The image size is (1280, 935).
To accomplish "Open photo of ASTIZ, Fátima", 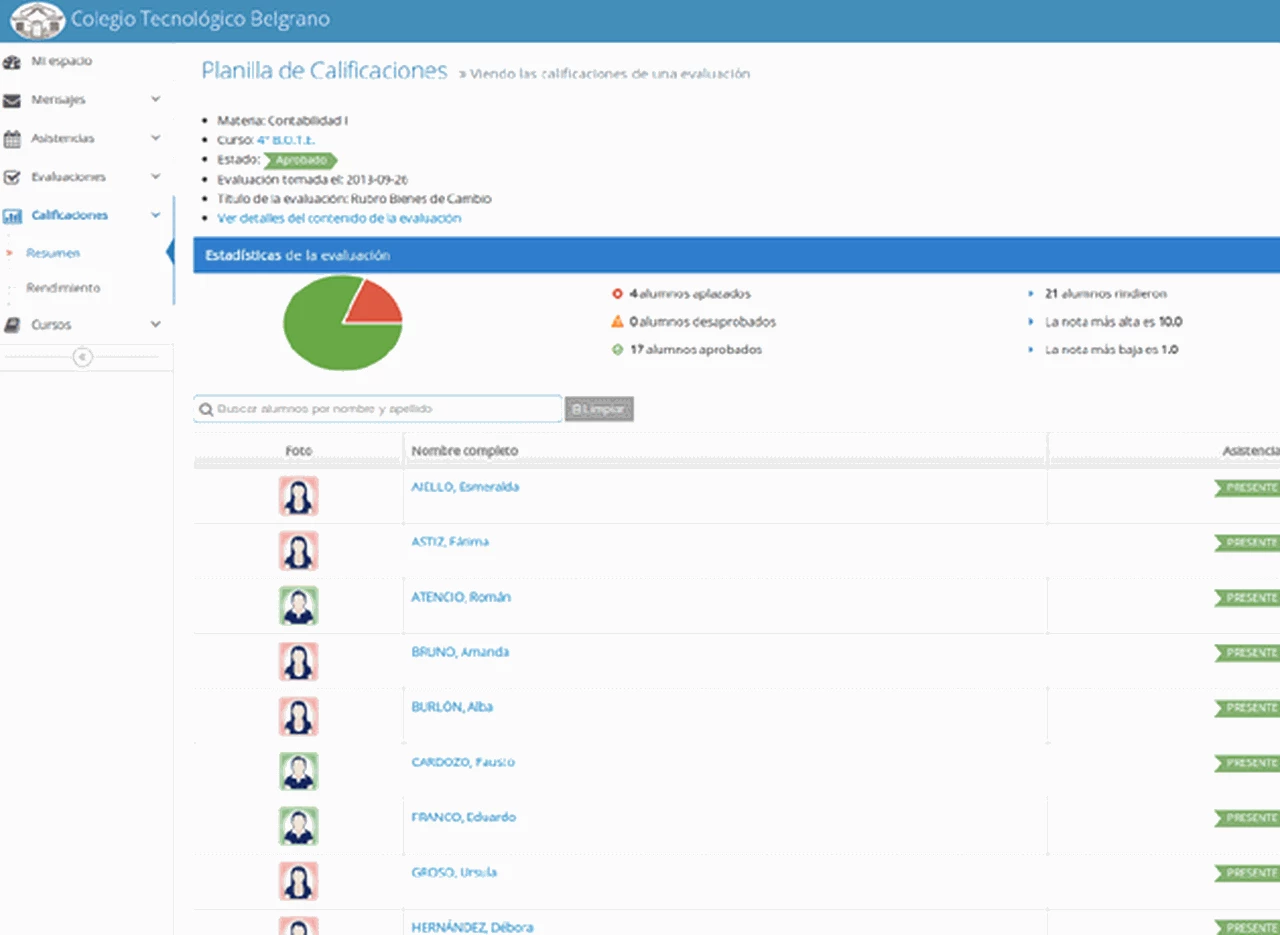I will pos(298,551).
